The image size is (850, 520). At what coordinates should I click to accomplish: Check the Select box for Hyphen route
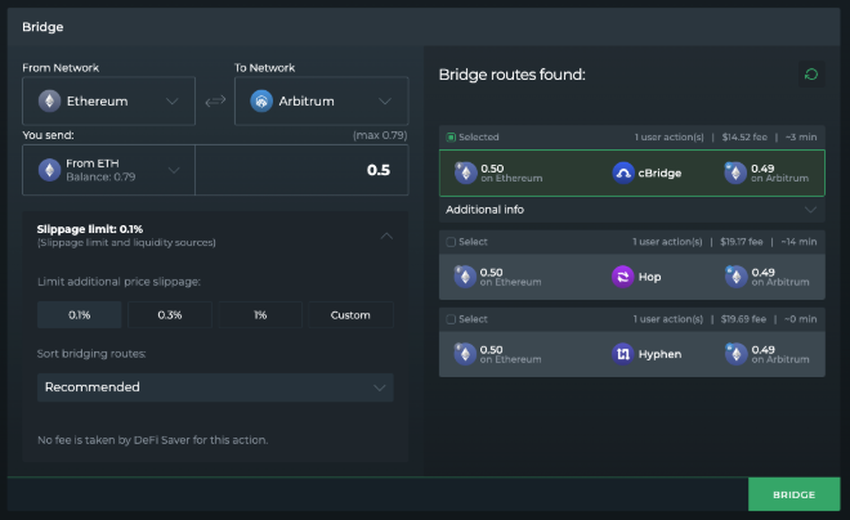point(451,319)
